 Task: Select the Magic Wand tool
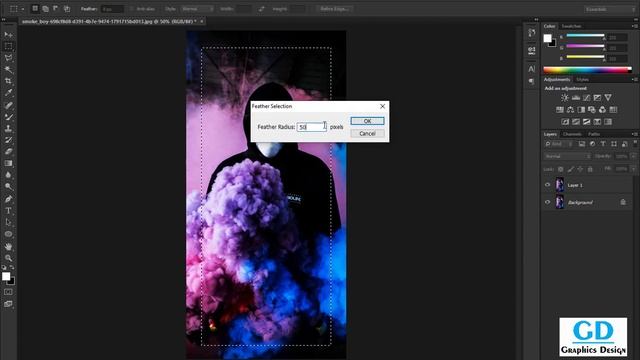(8, 69)
